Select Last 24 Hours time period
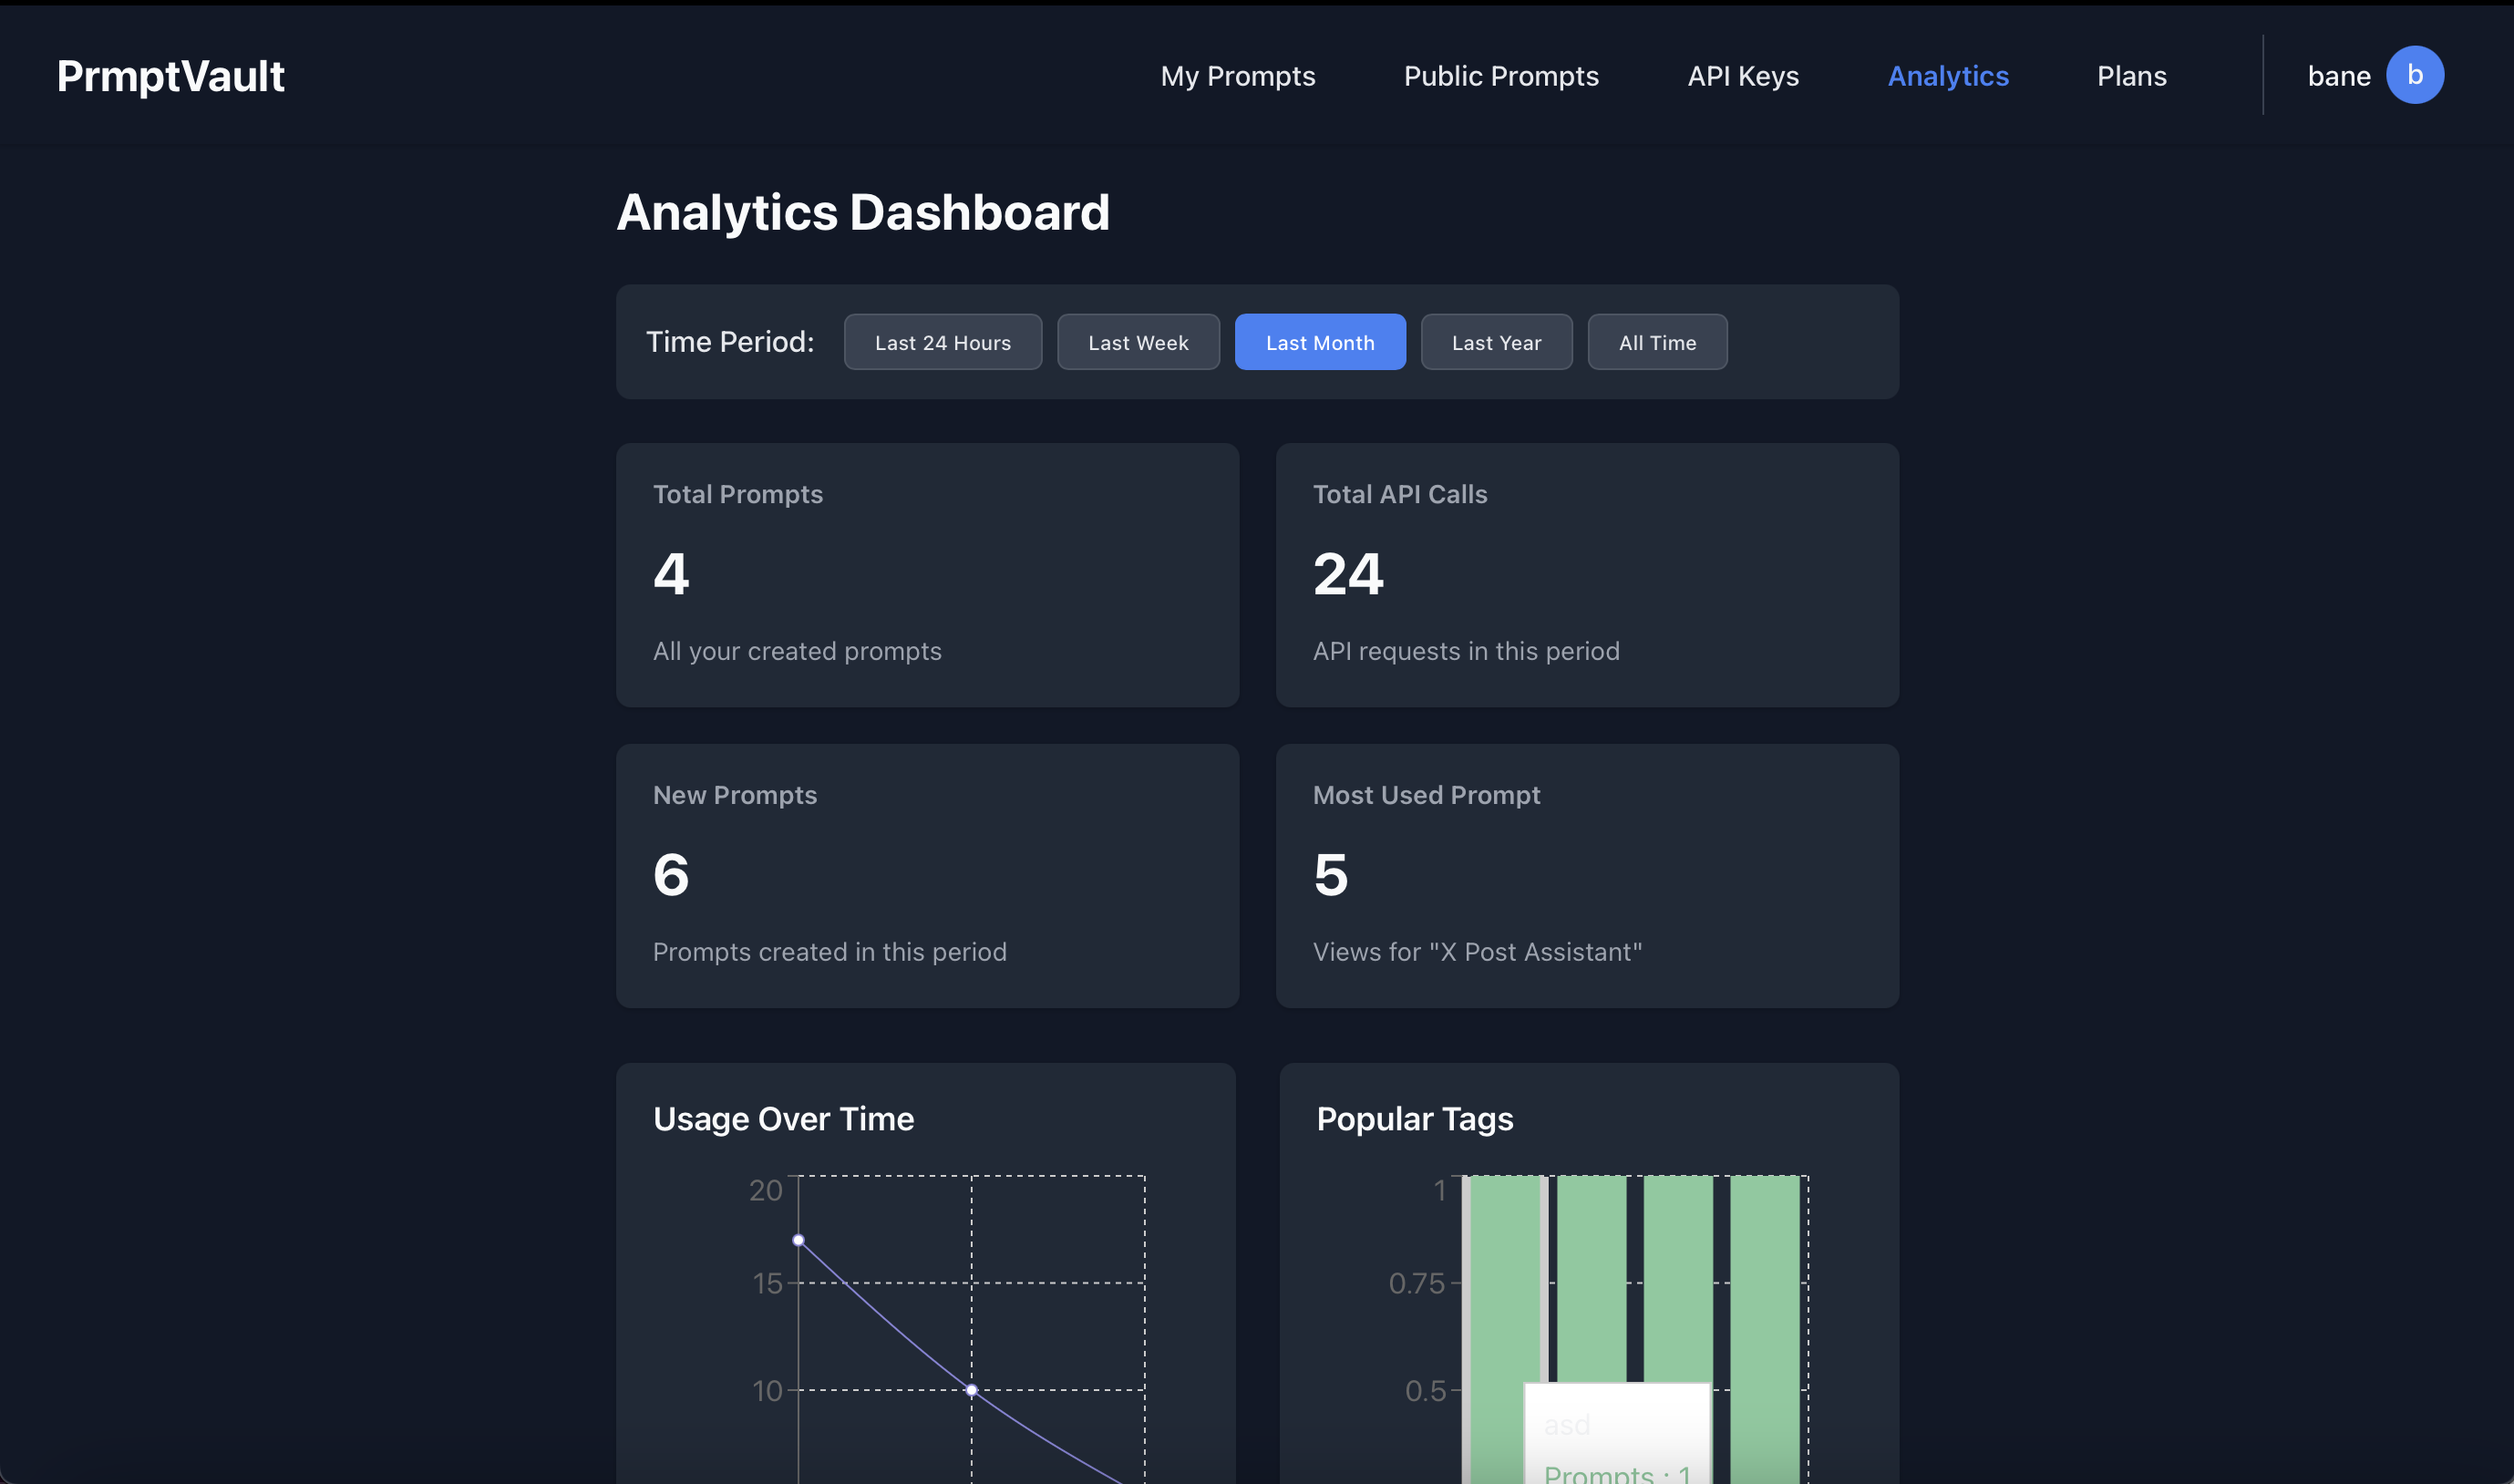Viewport: 2514px width, 1484px height. tap(942, 342)
